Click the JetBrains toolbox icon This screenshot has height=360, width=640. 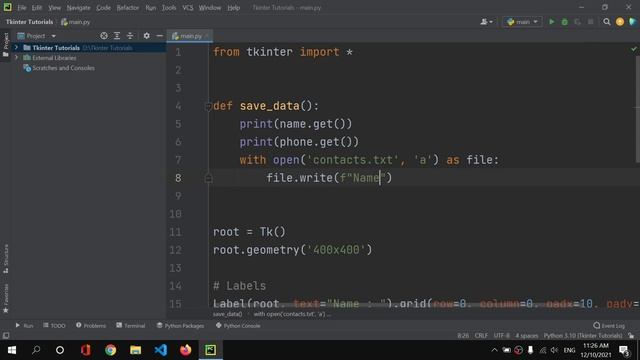(x=632, y=22)
